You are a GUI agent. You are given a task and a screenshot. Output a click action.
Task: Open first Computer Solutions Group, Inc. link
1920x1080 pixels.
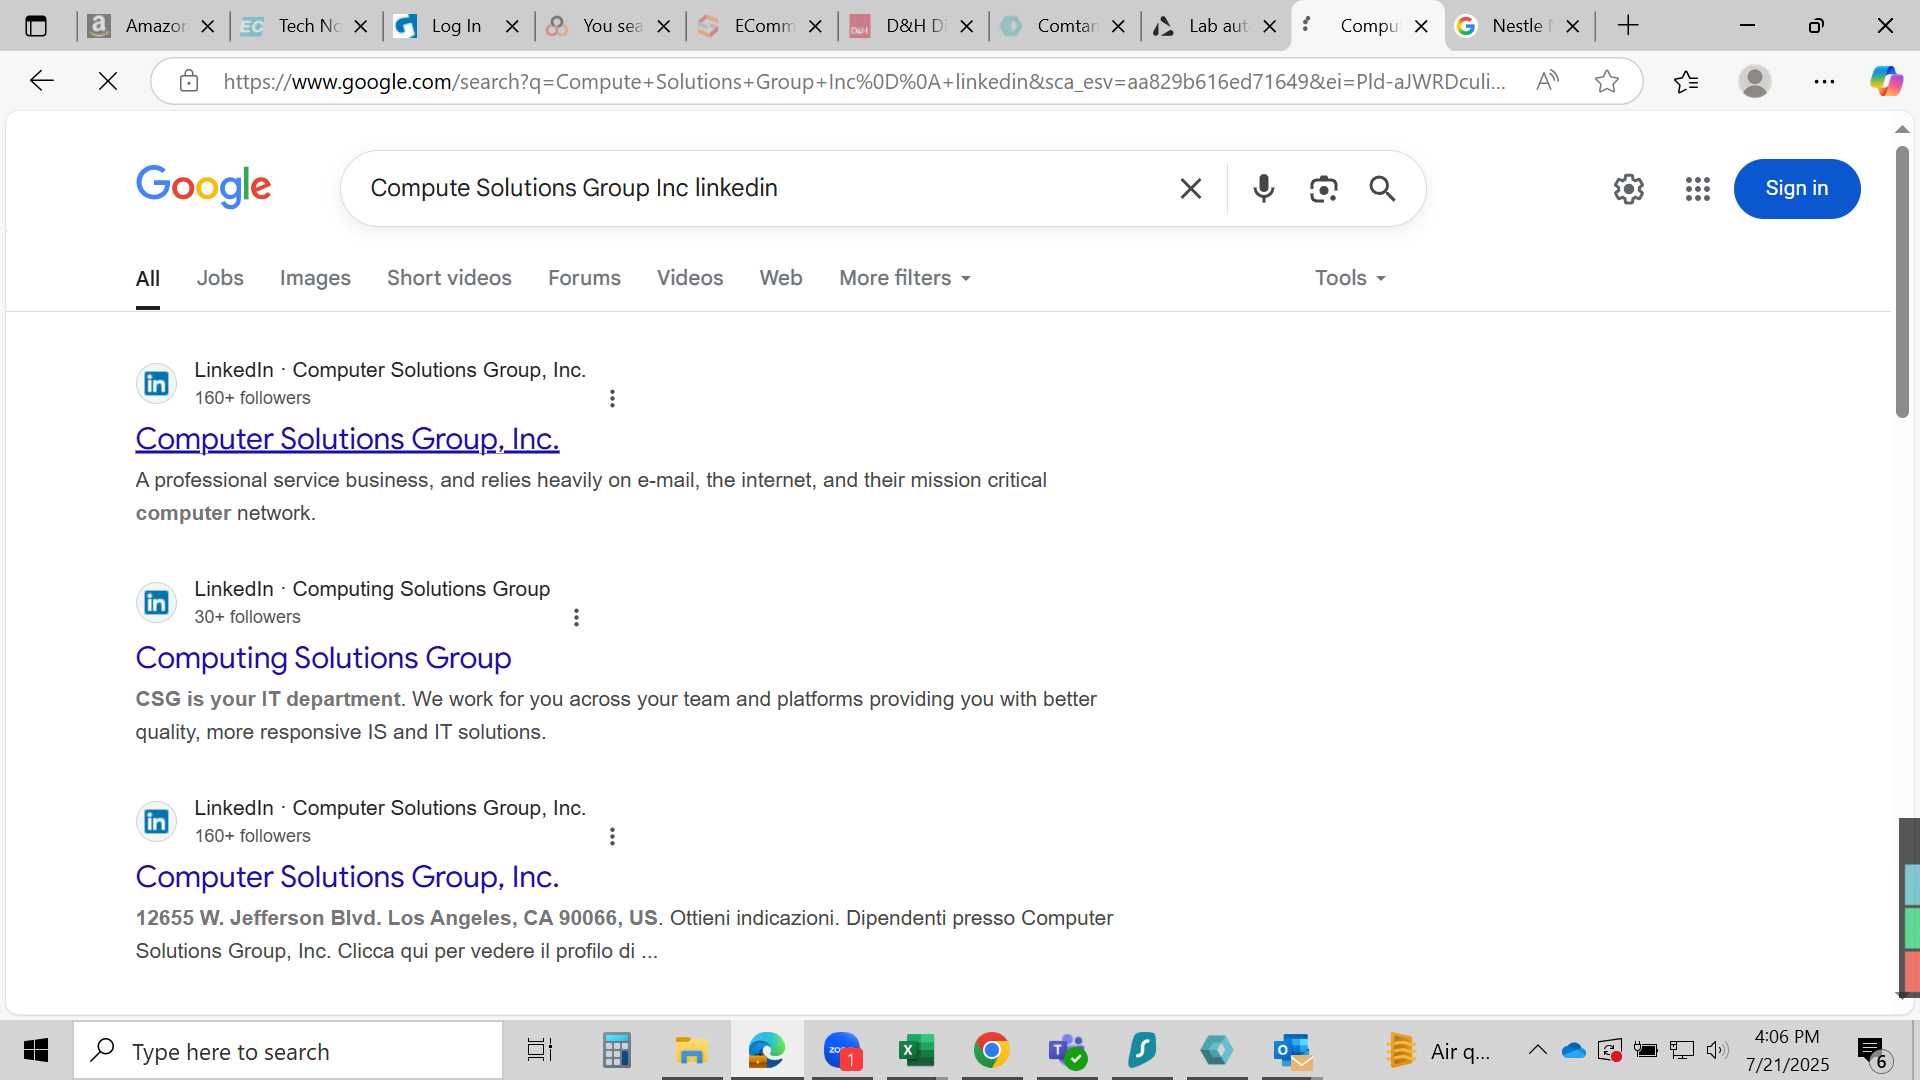pos(347,439)
